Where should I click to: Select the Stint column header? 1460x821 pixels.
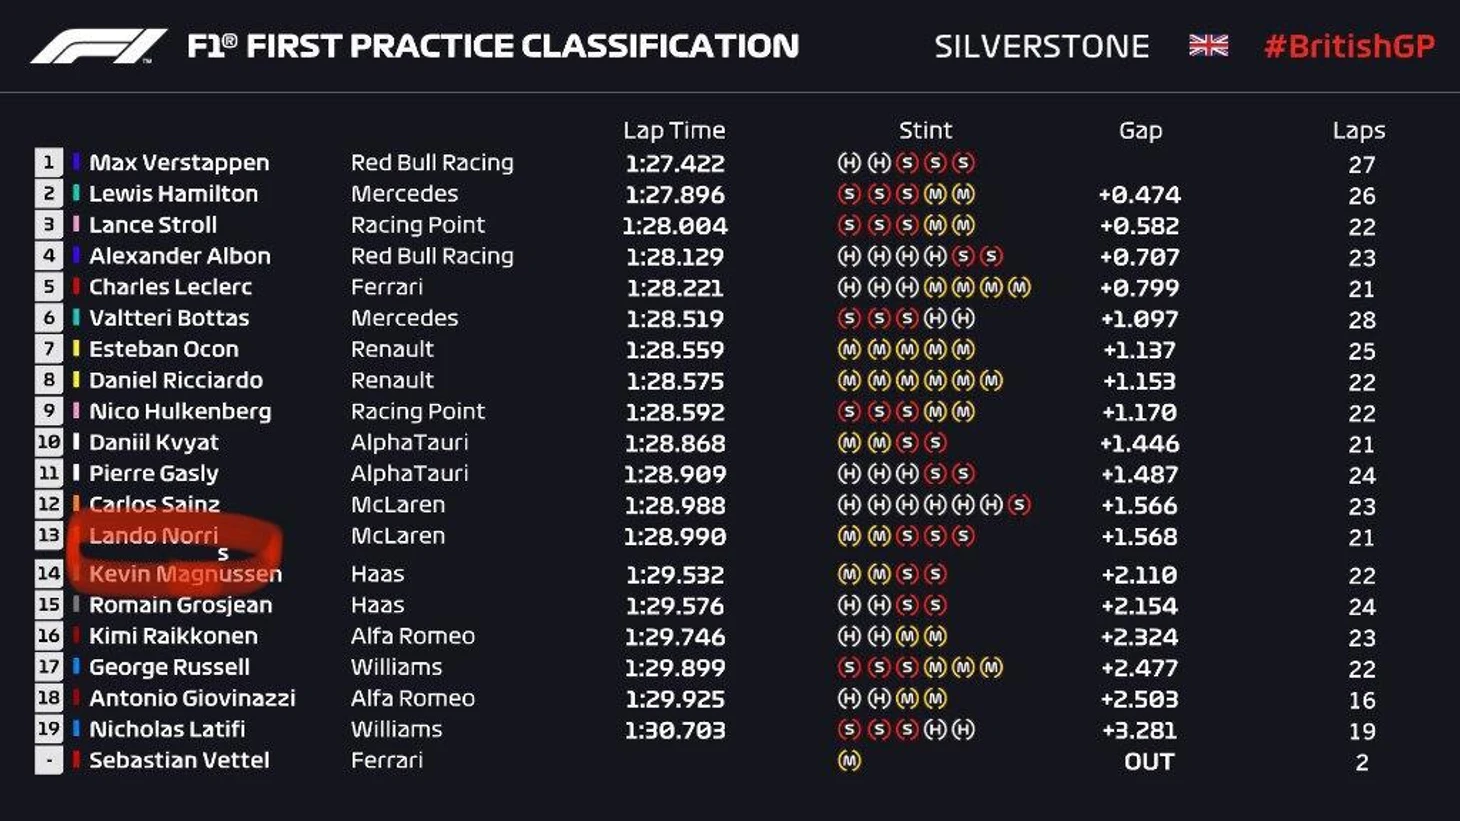click(925, 130)
